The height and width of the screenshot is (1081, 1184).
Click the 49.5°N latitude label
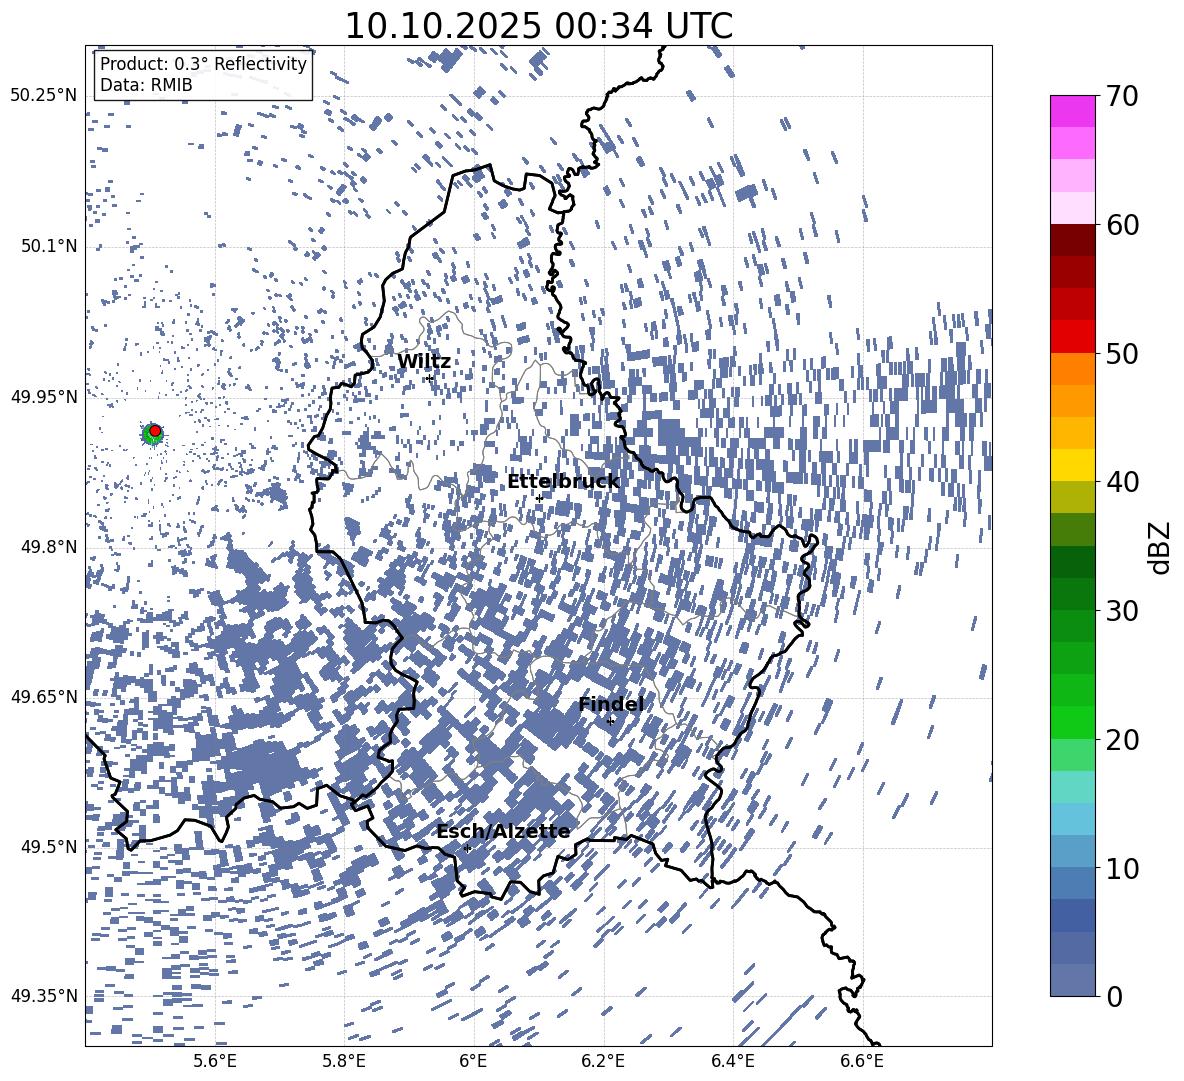pyautogui.click(x=48, y=846)
